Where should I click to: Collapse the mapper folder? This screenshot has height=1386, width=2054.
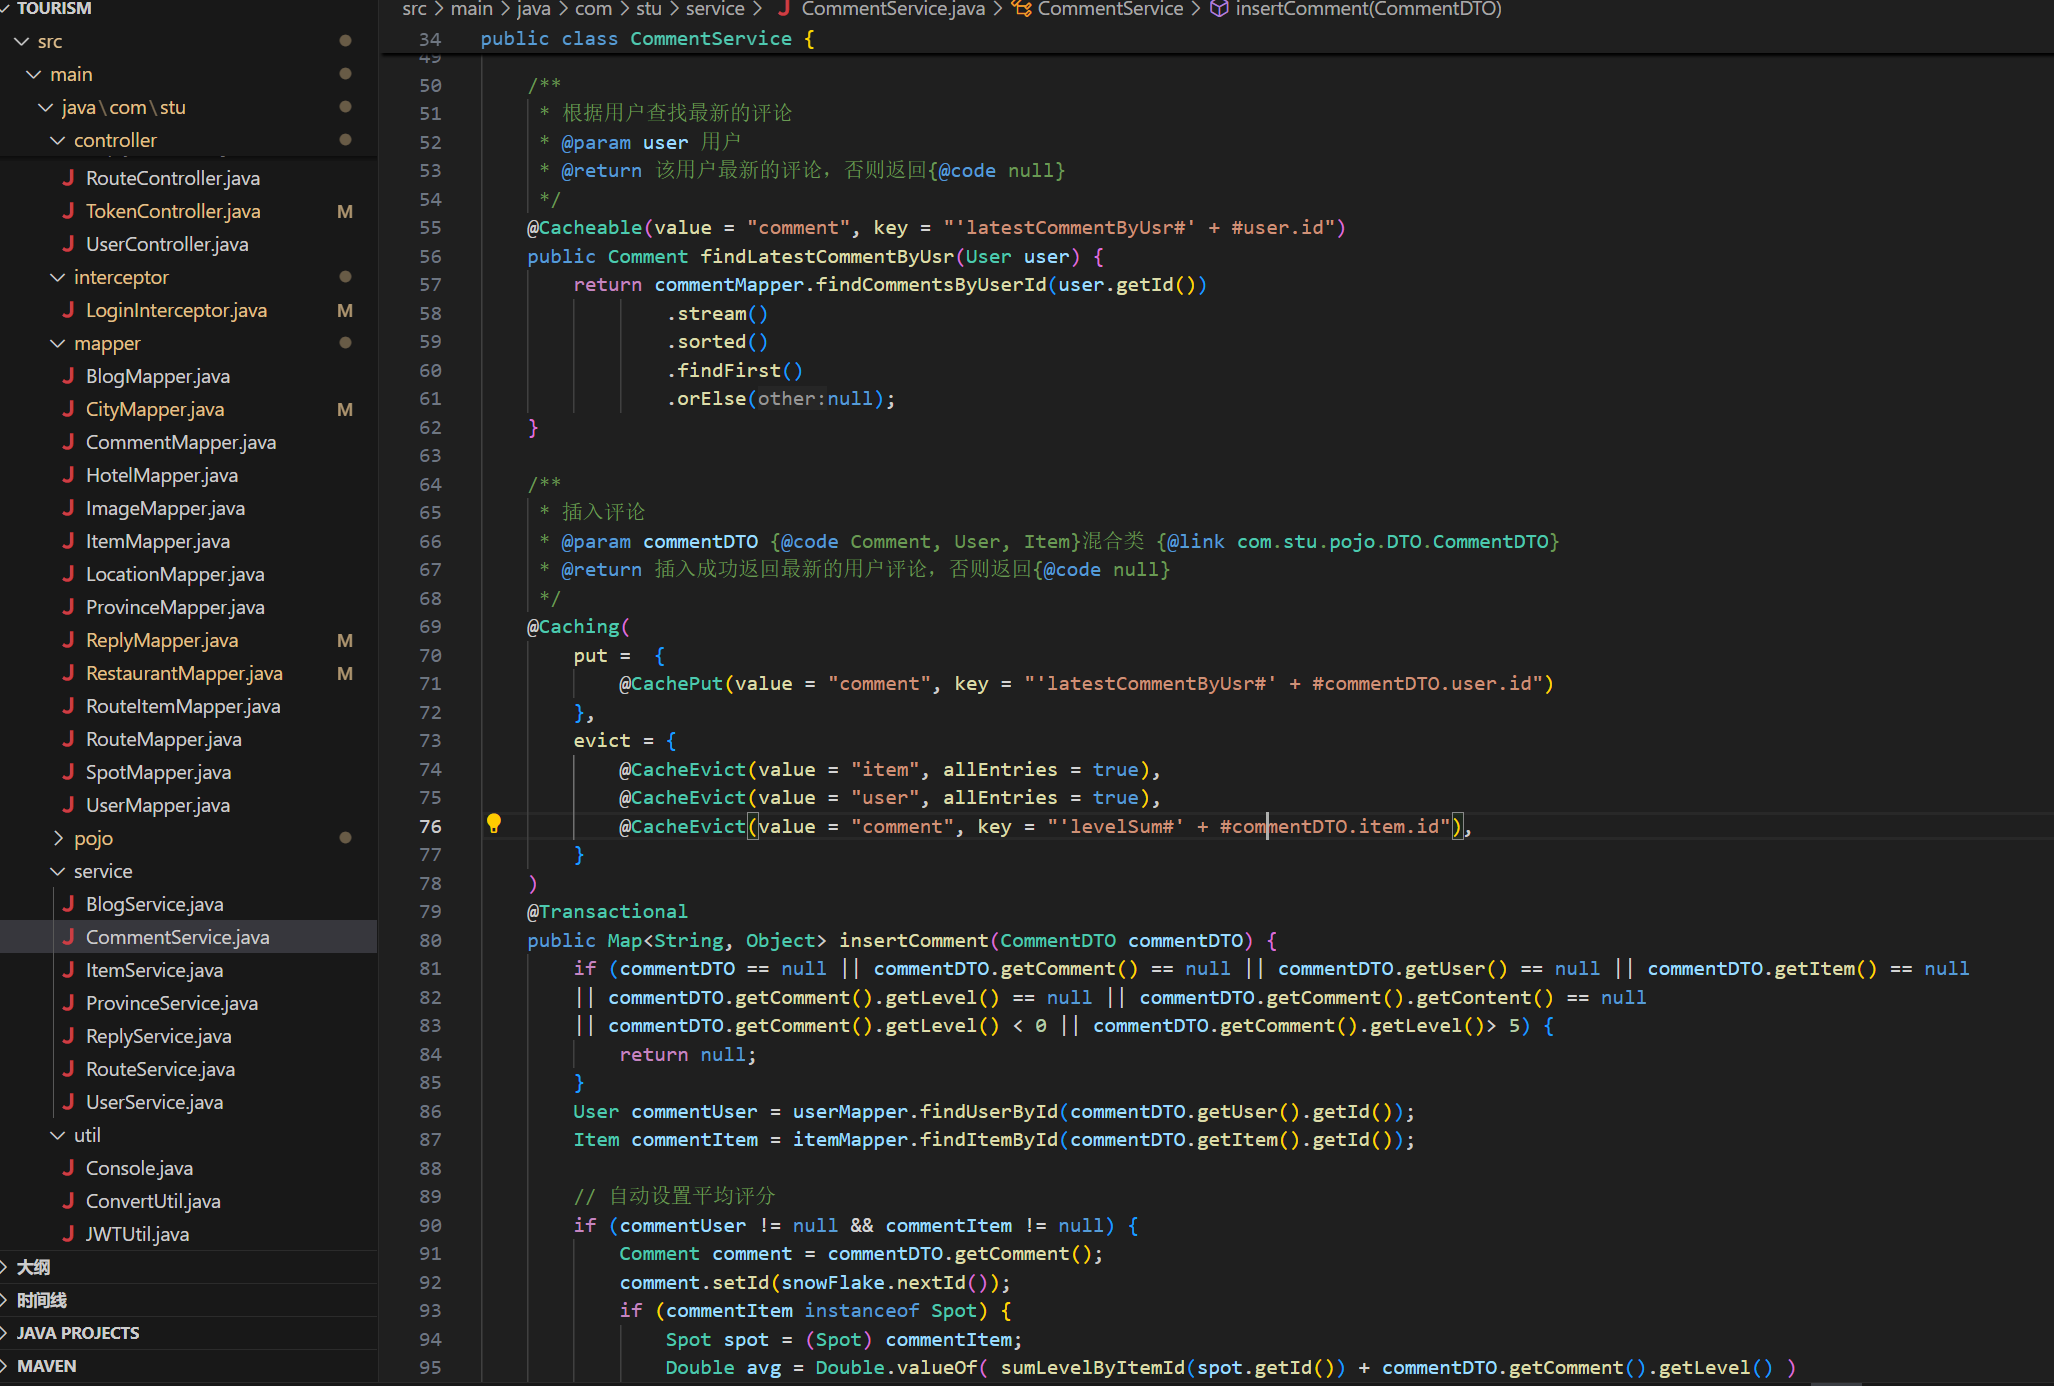(x=58, y=343)
